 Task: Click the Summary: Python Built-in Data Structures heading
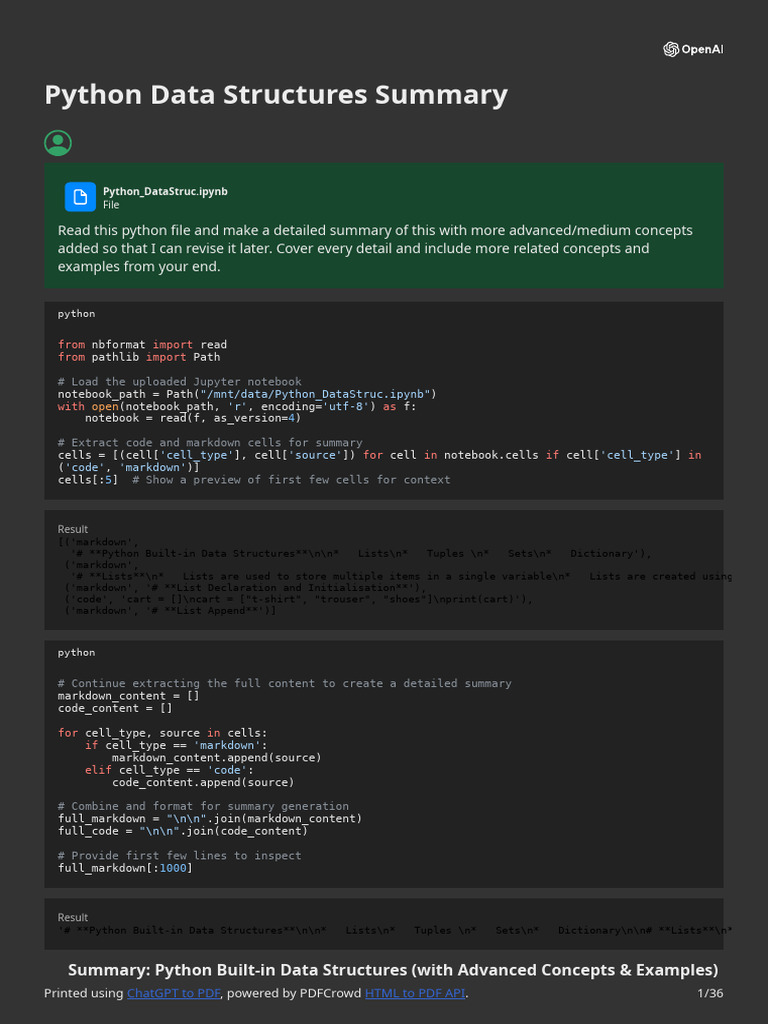393,970
